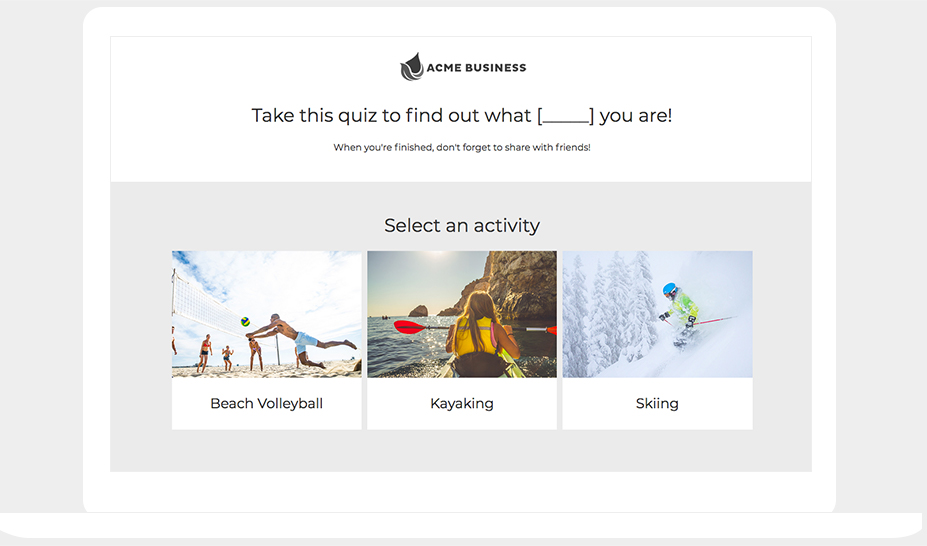Click the Acme Business leaf logo icon
Viewport: 927px width, 546px height.
[411, 67]
